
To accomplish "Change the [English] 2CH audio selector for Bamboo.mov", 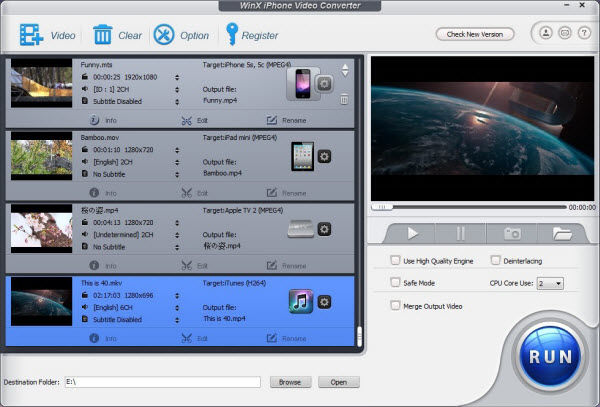I will 177,162.
